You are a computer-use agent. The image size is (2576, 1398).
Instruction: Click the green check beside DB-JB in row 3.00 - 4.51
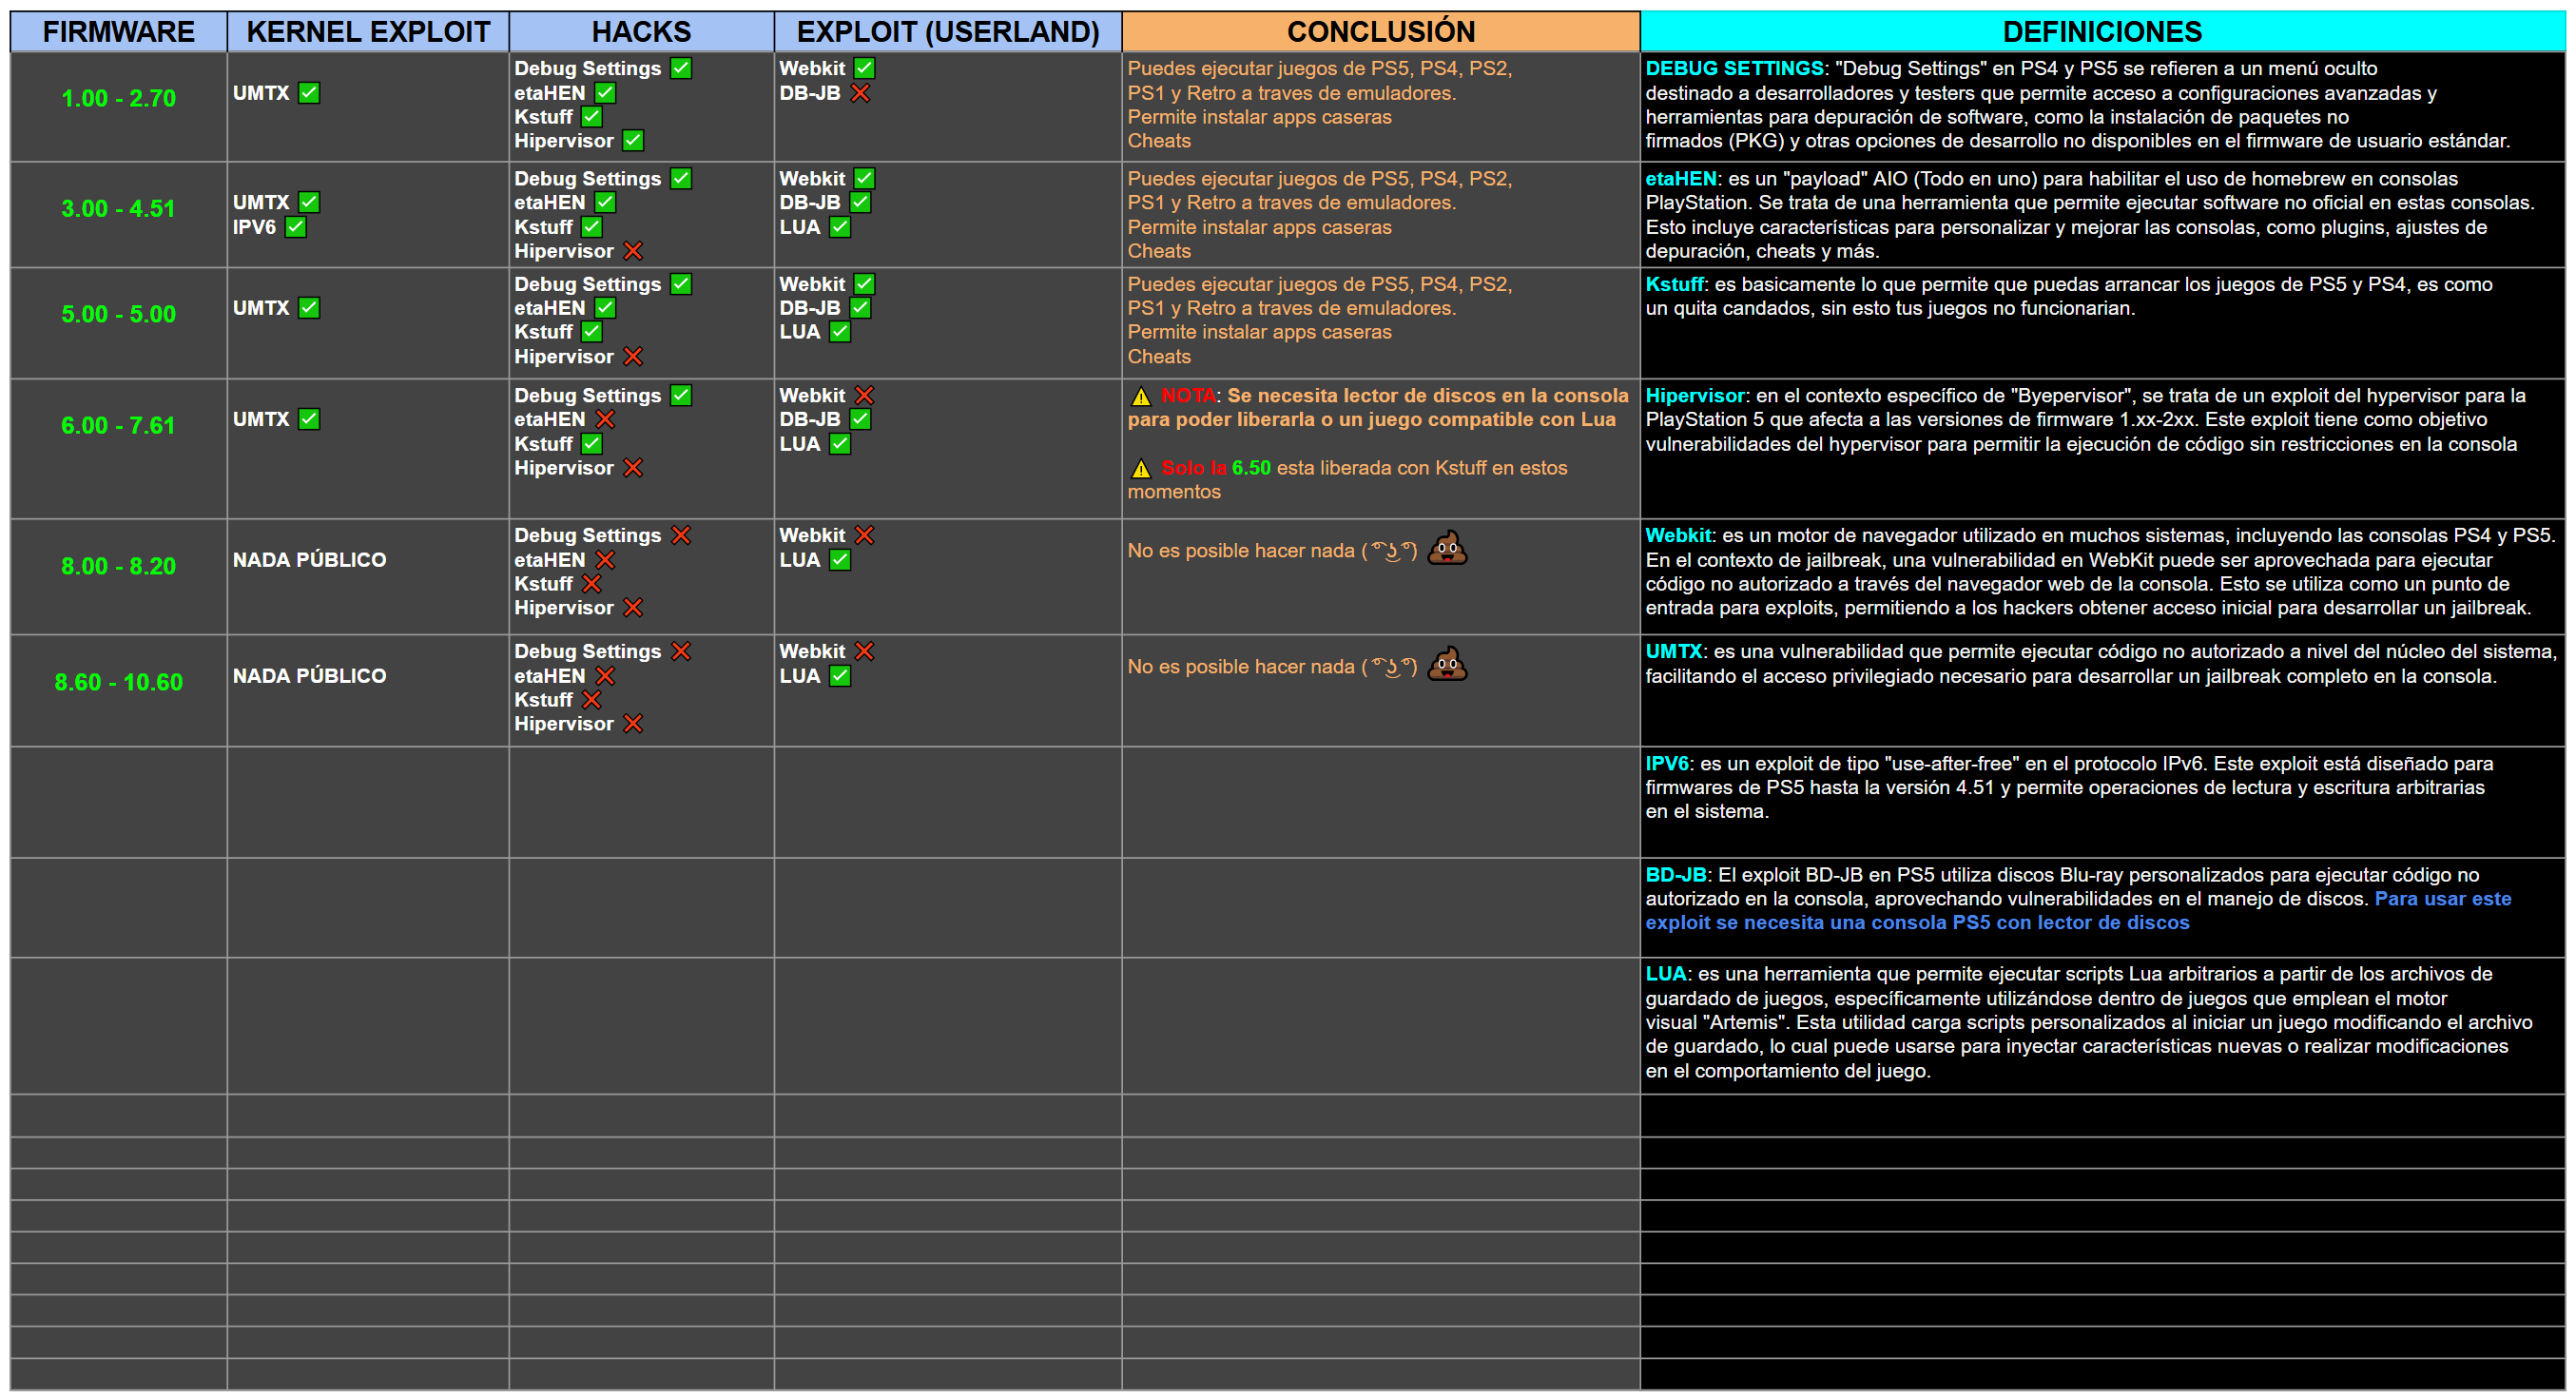pyautogui.click(x=860, y=203)
